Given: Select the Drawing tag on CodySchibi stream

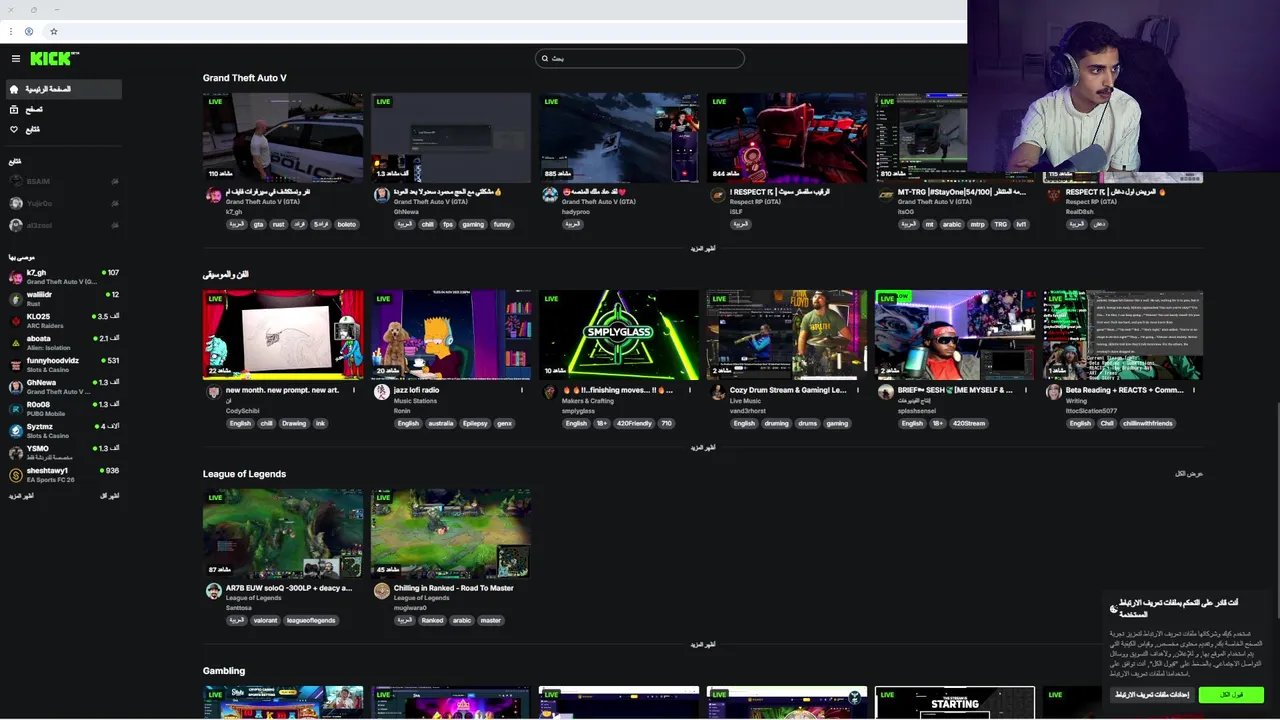Looking at the screenshot, I should click(x=294, y=423).
